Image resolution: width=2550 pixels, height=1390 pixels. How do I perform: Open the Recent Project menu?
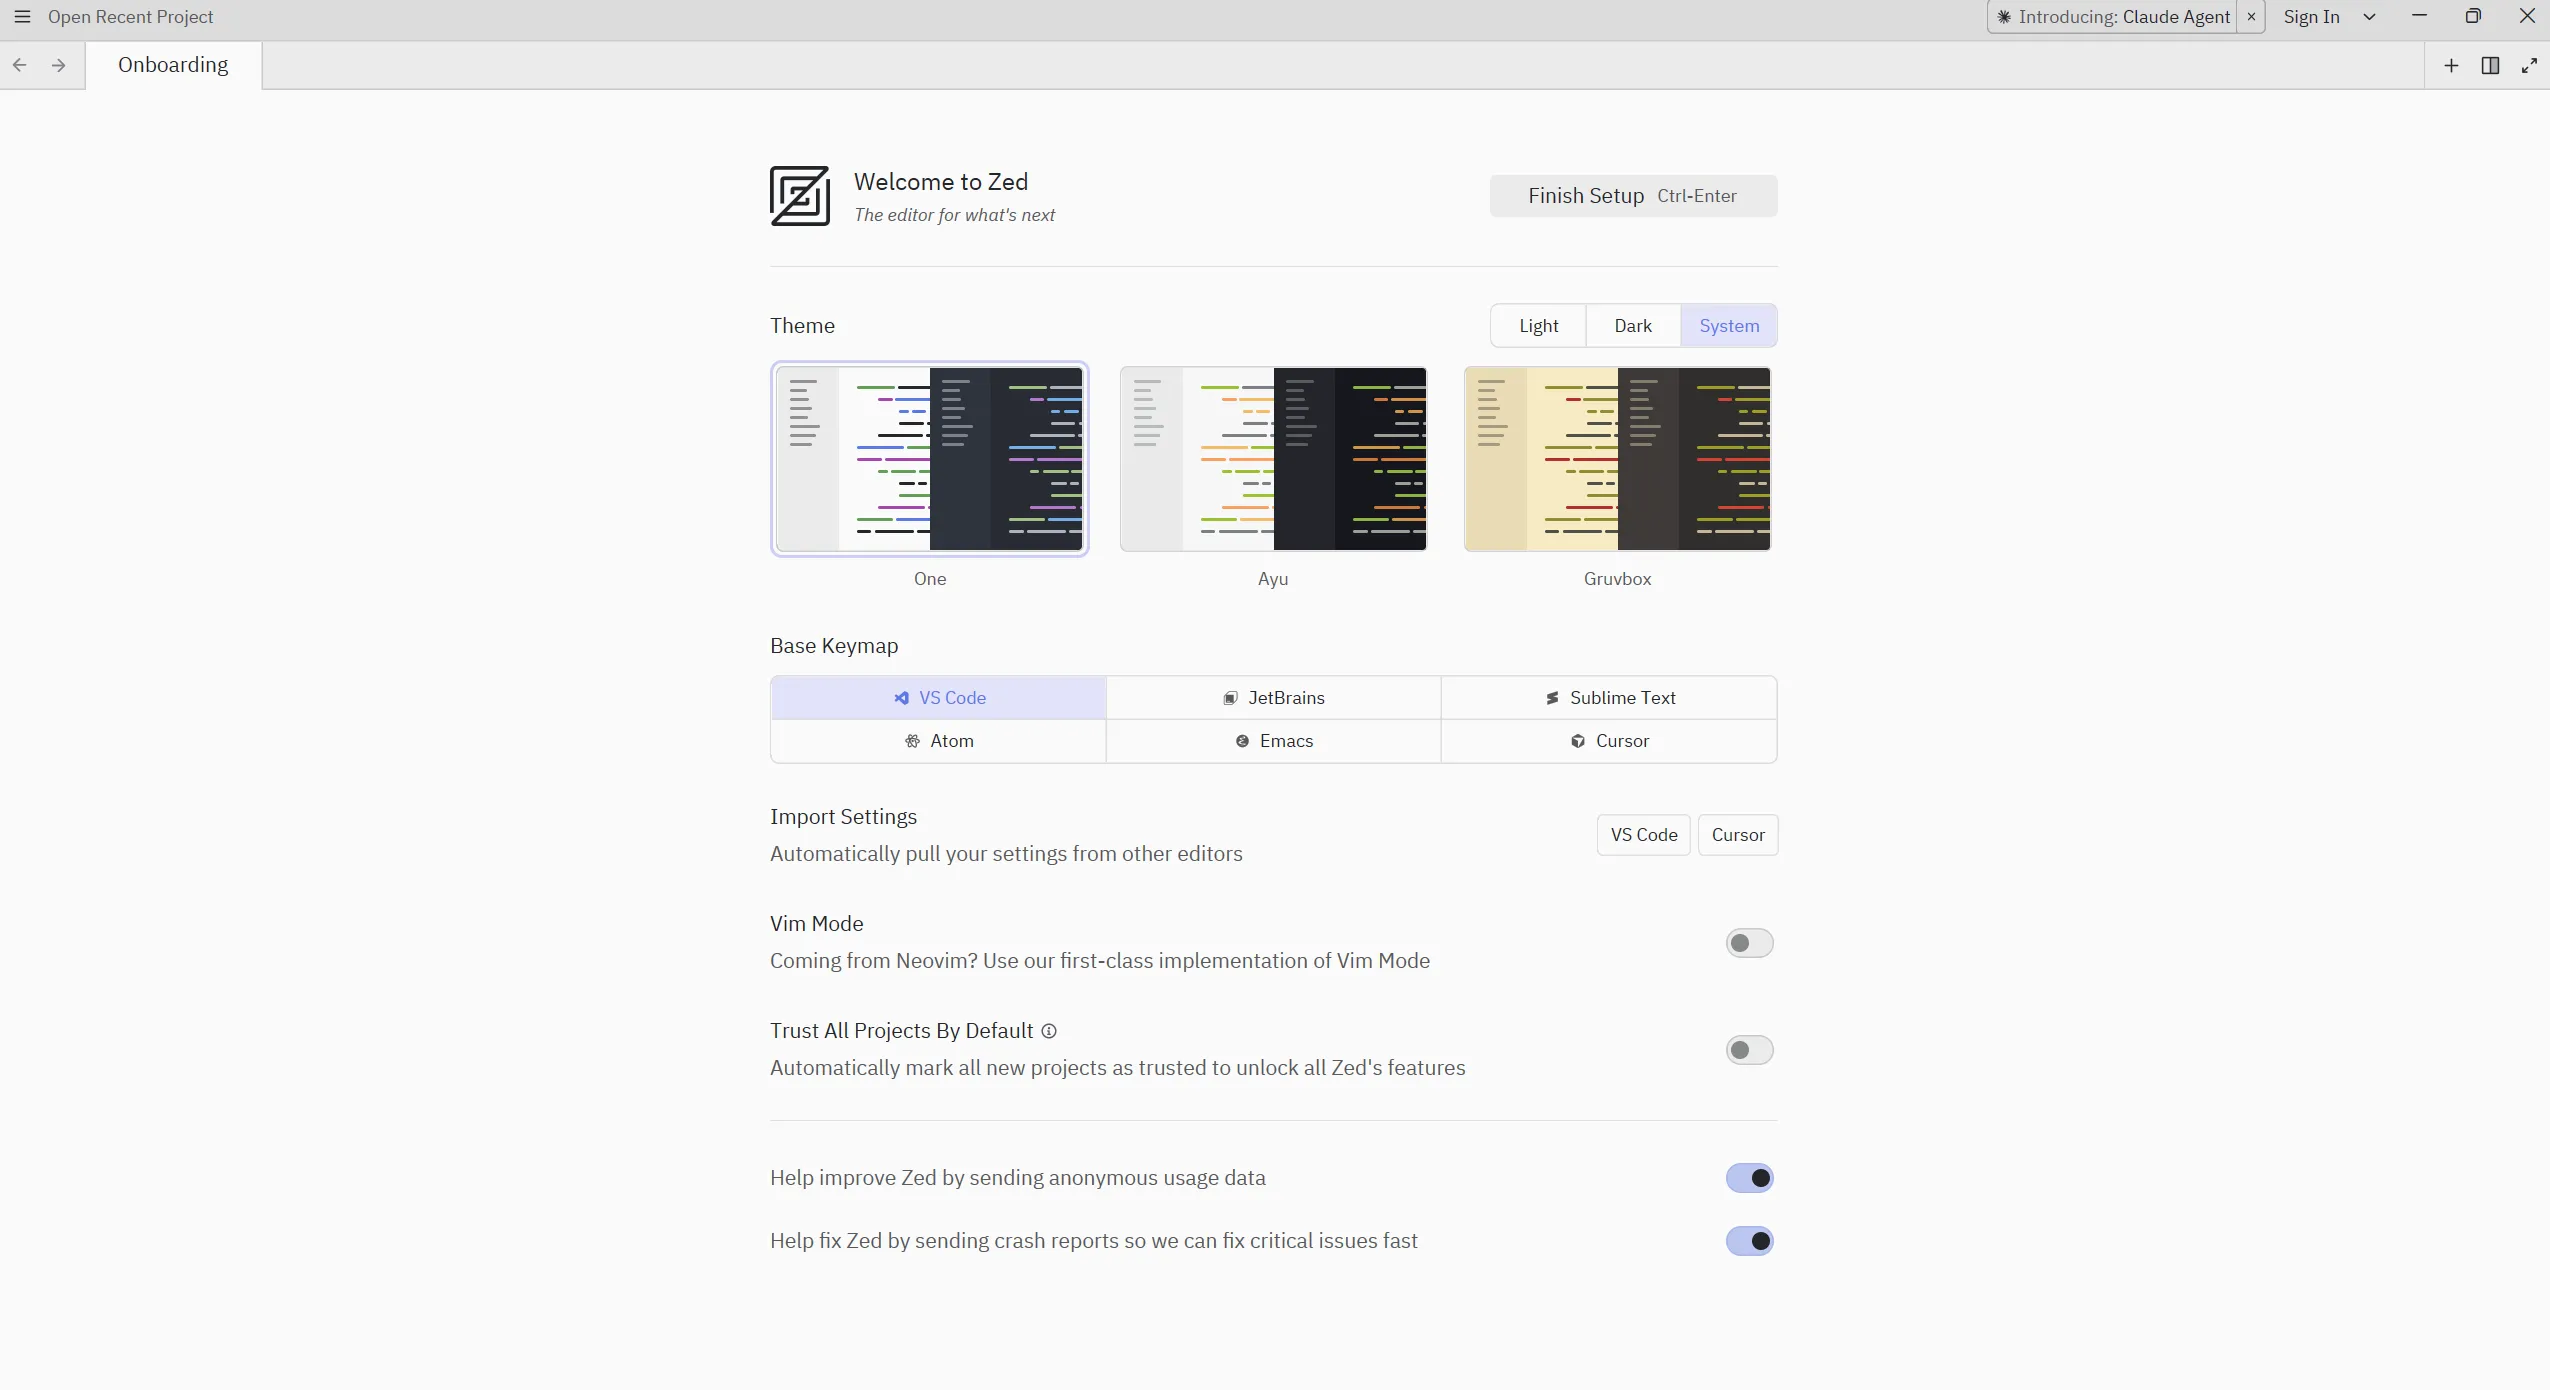pyautogui.click(x=131, y=16)
